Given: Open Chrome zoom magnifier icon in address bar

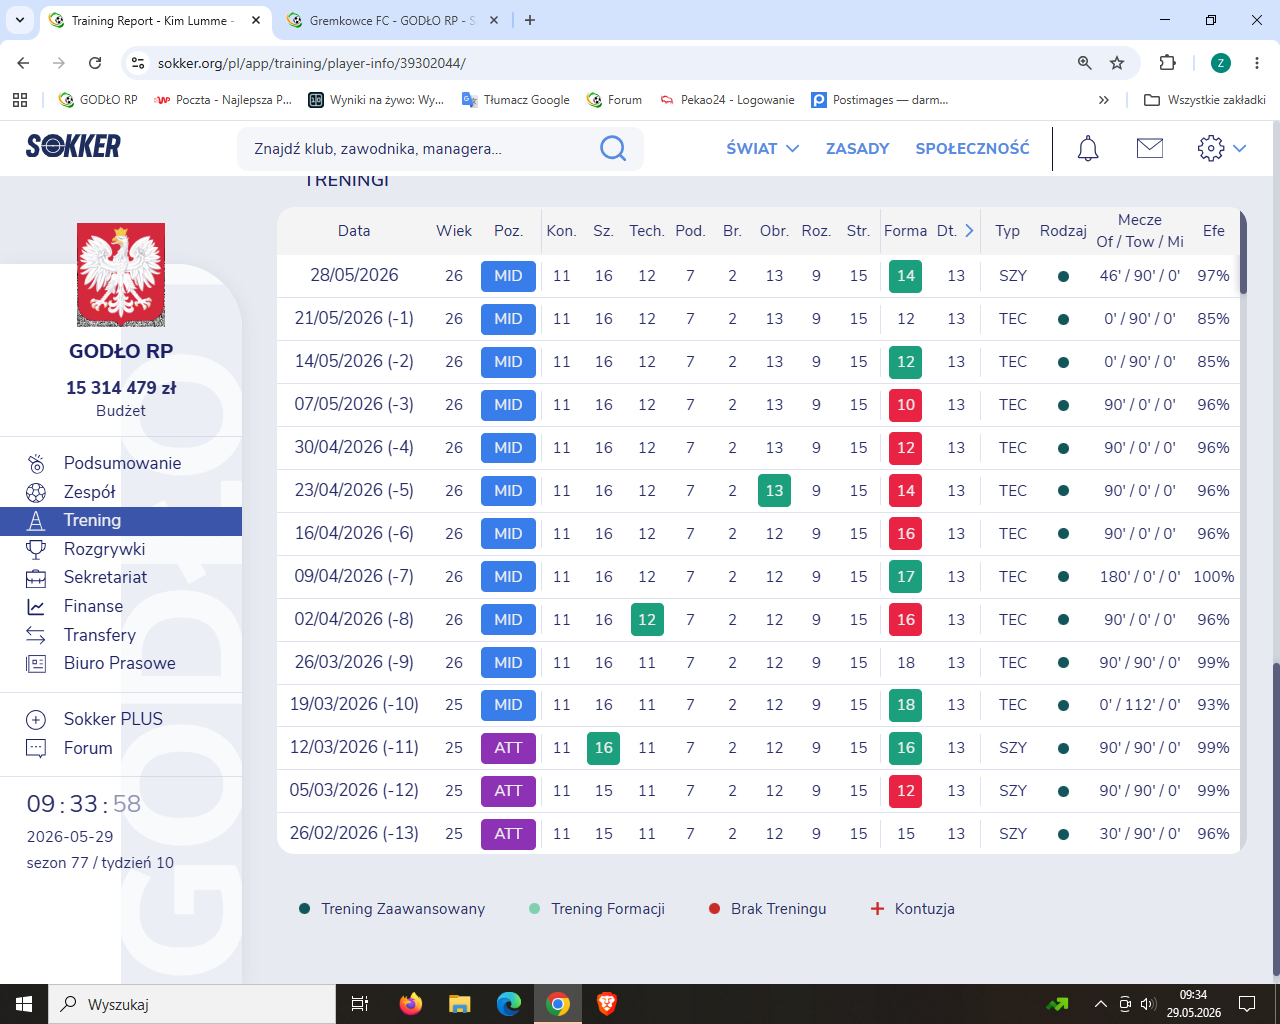Looking at the screenshot, I should 1084,63.
